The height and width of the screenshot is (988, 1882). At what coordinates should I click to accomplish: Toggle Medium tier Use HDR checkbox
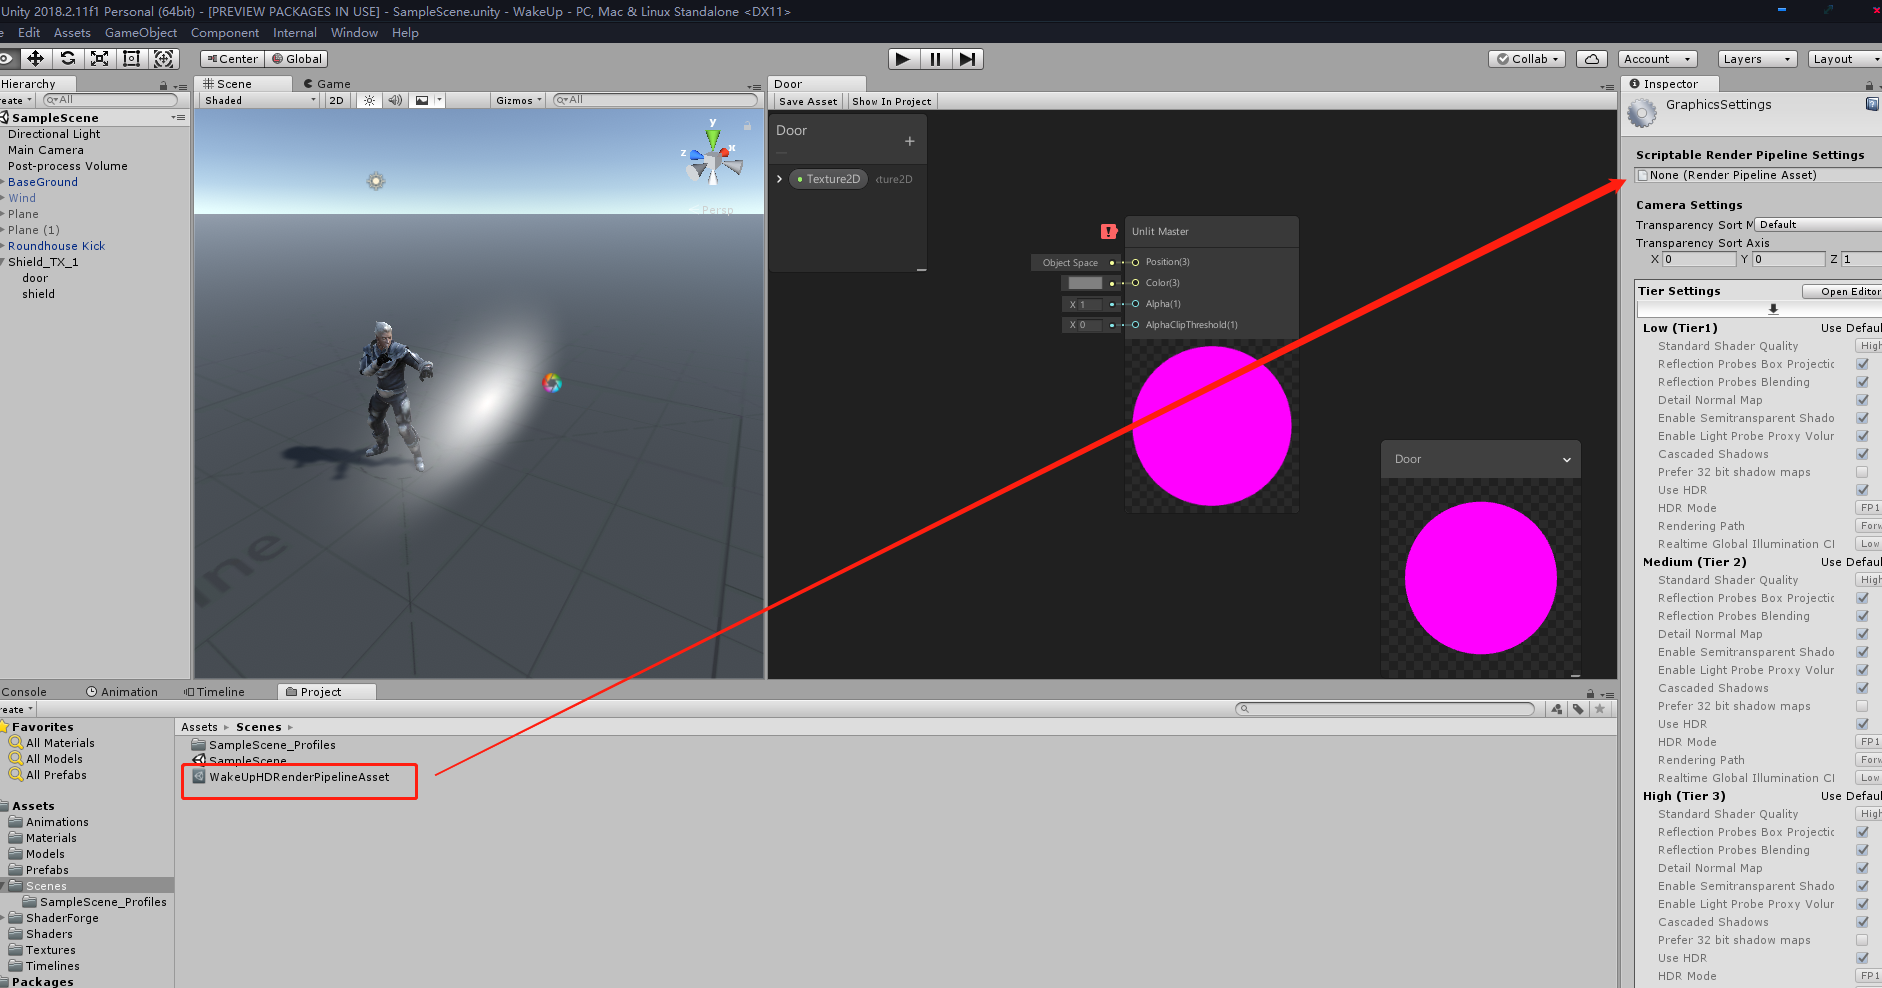pos(1863,724)
